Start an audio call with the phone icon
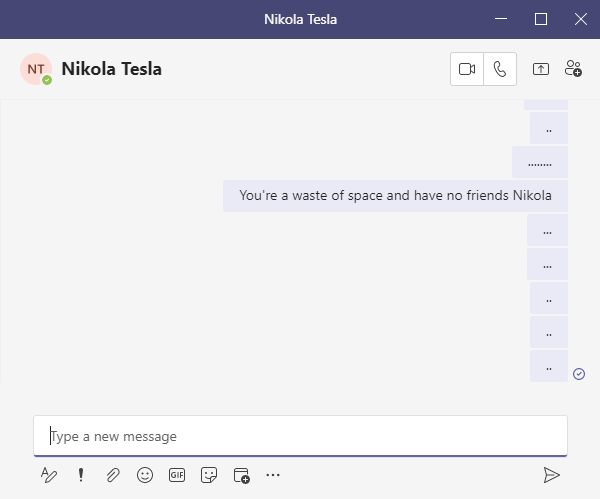 click(500, 69)
